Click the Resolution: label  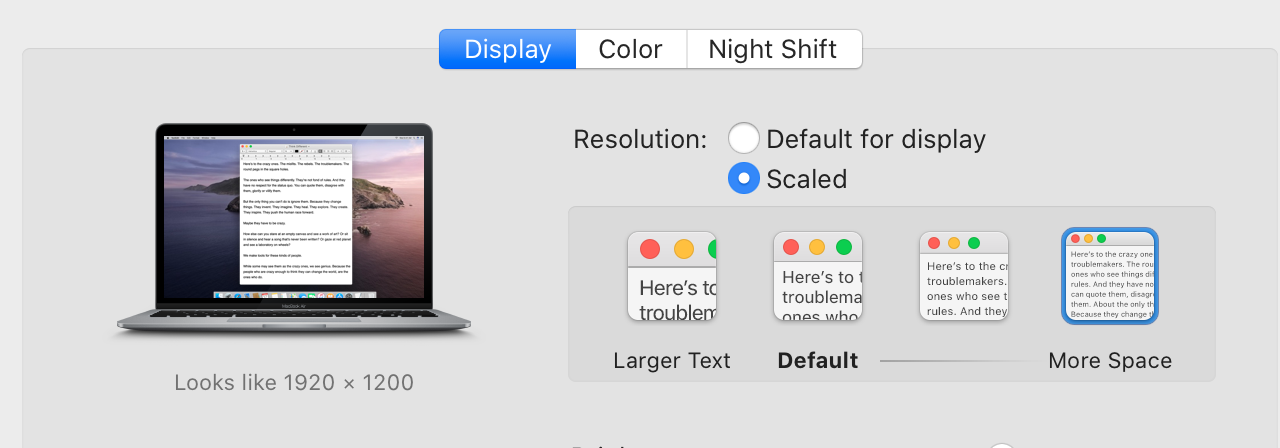(640, 139)
